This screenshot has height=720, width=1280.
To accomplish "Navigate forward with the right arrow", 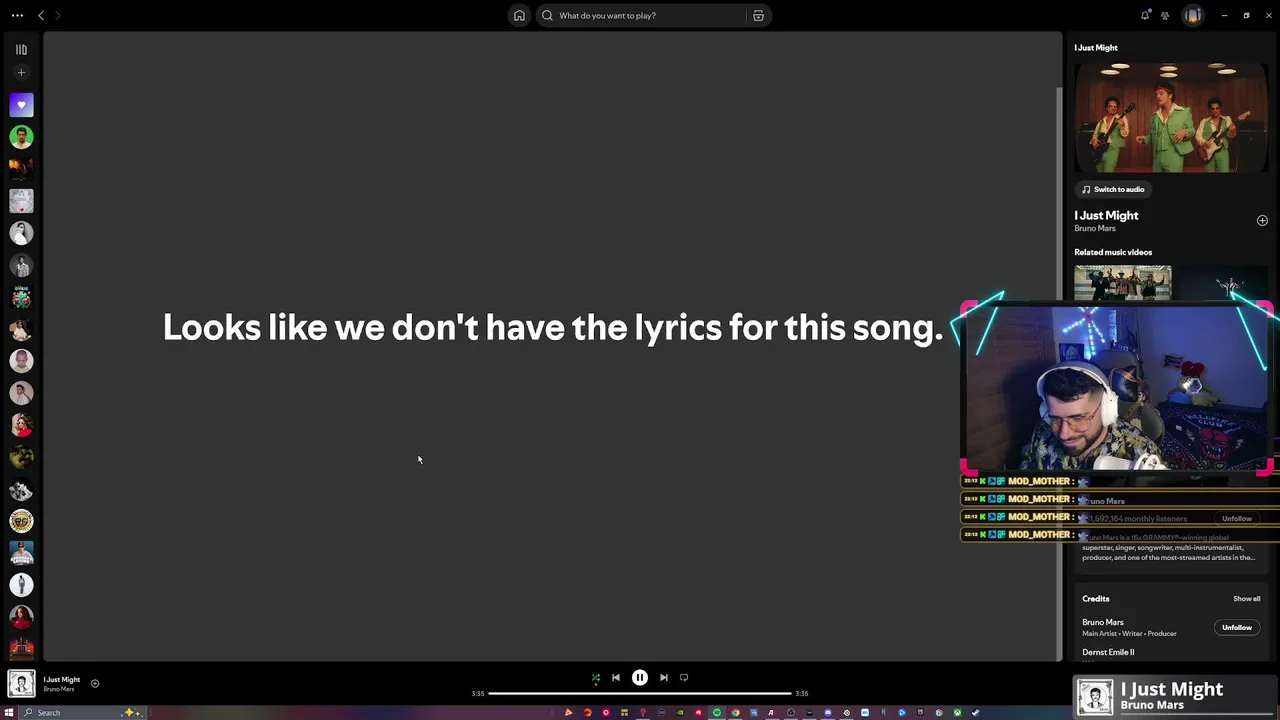I will [58, 15].
